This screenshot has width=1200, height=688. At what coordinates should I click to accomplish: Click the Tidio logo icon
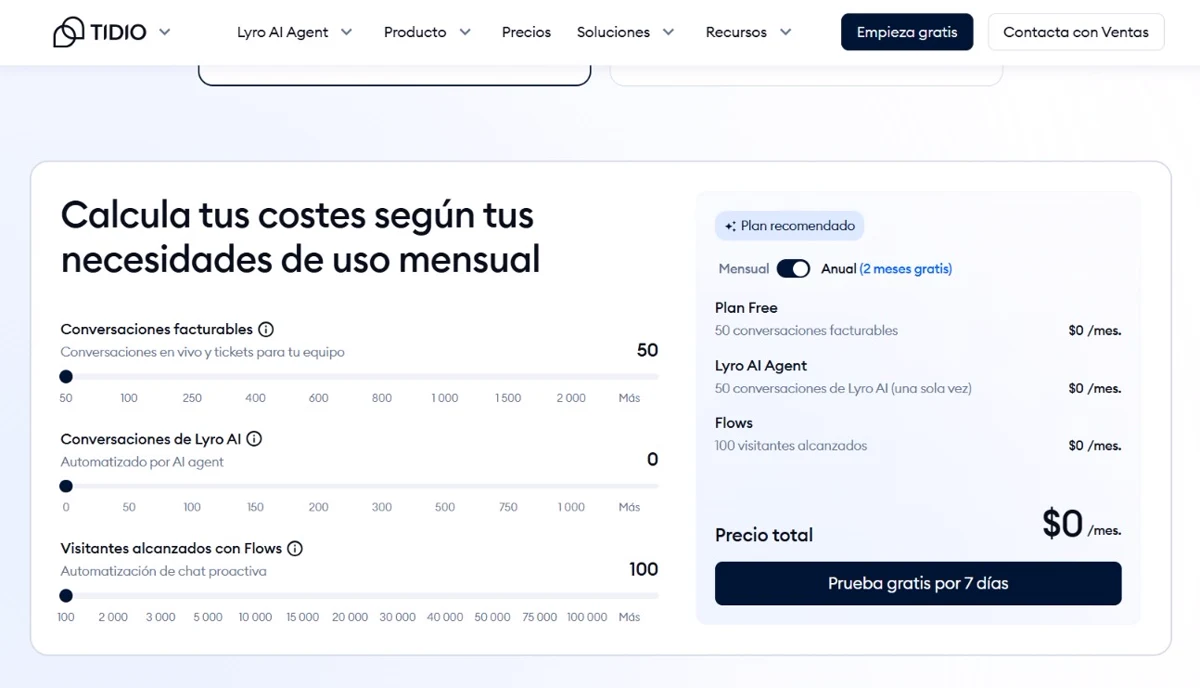pyautogui.click(x=69, y=32)
